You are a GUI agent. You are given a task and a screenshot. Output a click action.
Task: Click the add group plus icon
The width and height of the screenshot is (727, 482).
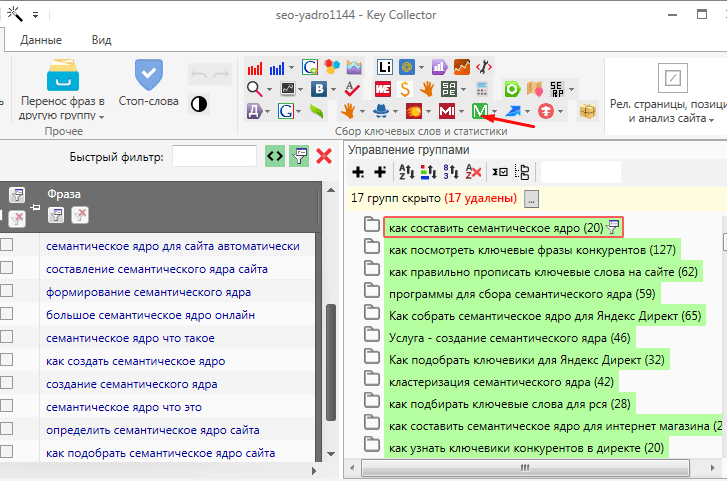click(358, 172)
